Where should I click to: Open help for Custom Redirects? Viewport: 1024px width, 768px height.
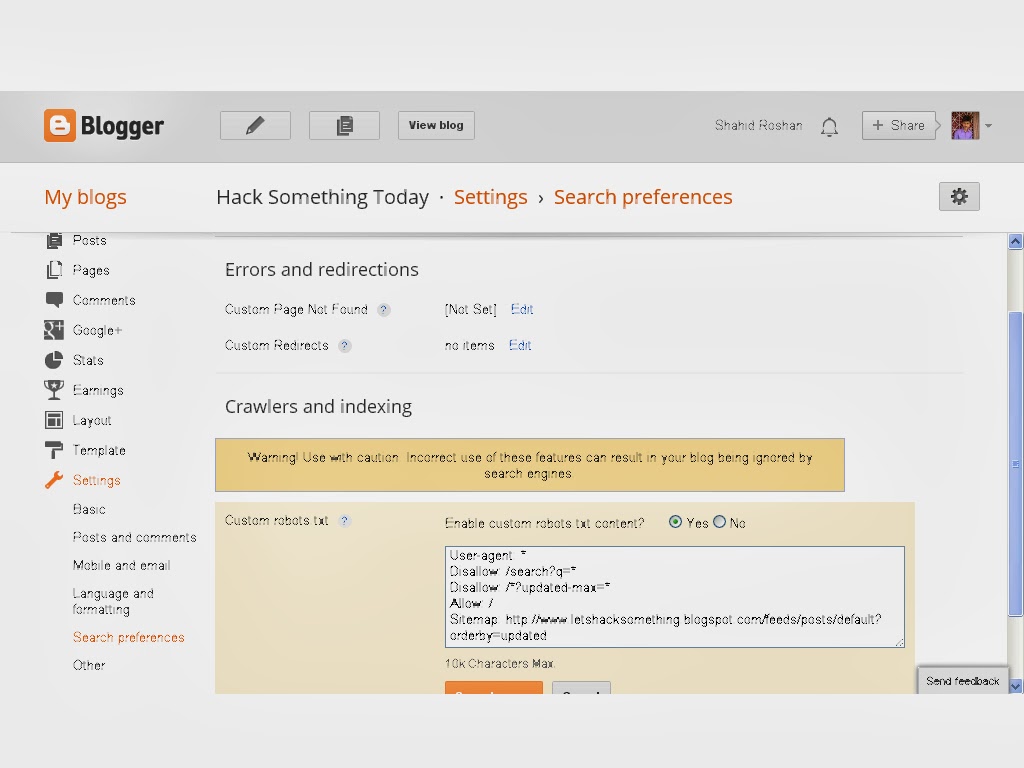tap(344, 345)
